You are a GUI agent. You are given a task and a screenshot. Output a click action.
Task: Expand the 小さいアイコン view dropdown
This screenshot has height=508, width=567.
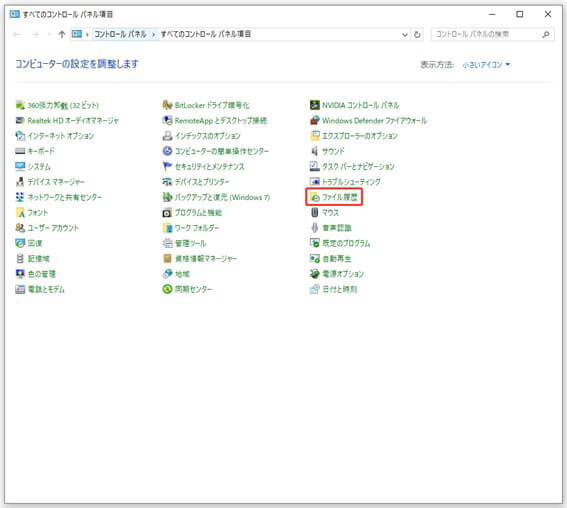coord(486,65)
